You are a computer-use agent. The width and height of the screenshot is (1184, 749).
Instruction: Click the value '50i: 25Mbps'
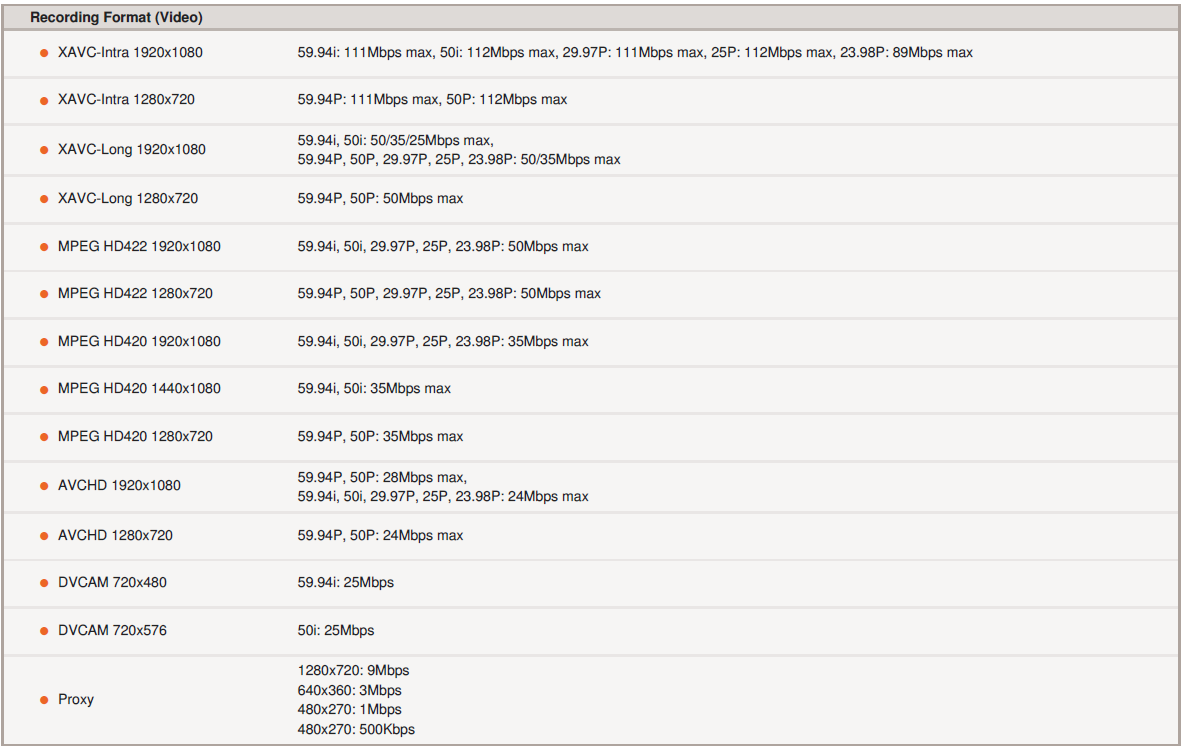[336, 630]
